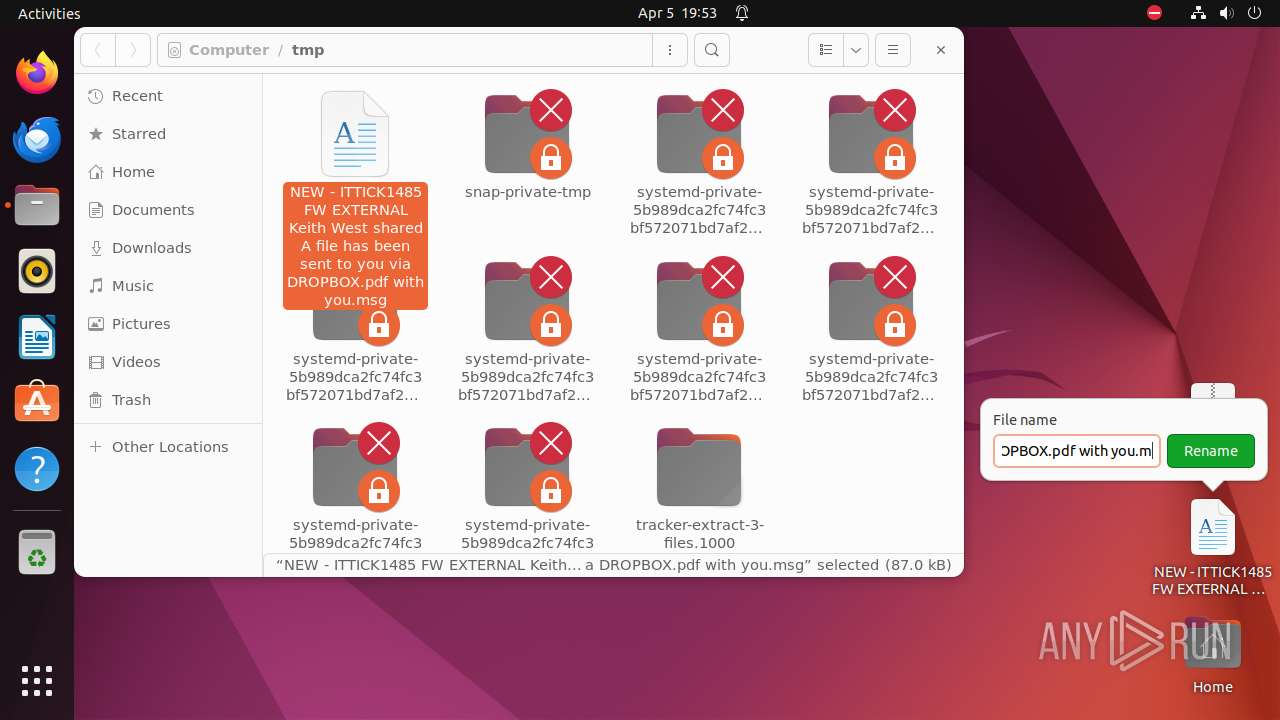Image resolution: width=1280 pixels, height=720 pixels.
Task: Go to Home in the sidebar
Action: [x=168, y=172]
